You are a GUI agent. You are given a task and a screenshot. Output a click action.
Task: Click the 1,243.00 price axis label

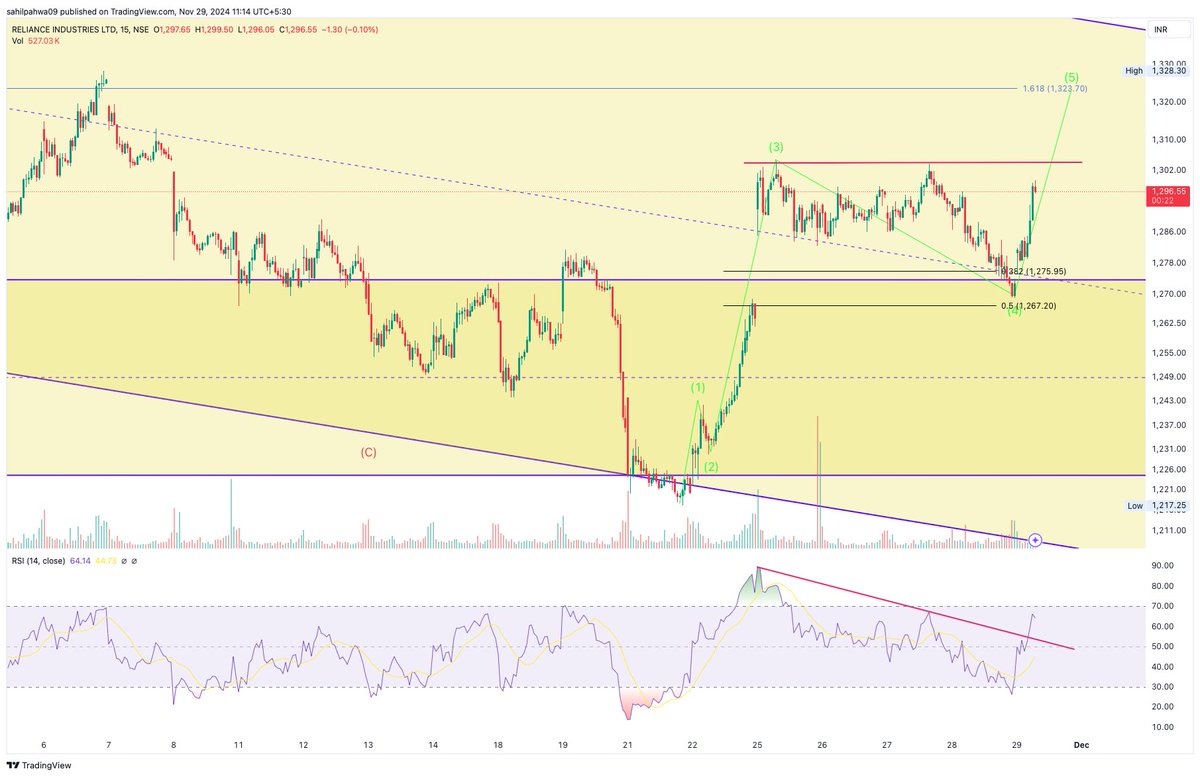point(1169,401)
